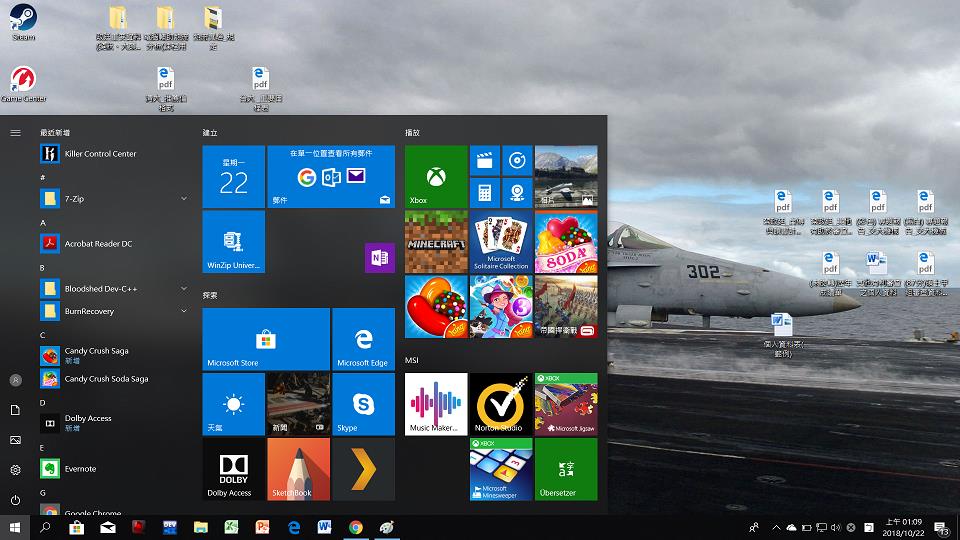Click the MSI tile group header

coord(411,360)
